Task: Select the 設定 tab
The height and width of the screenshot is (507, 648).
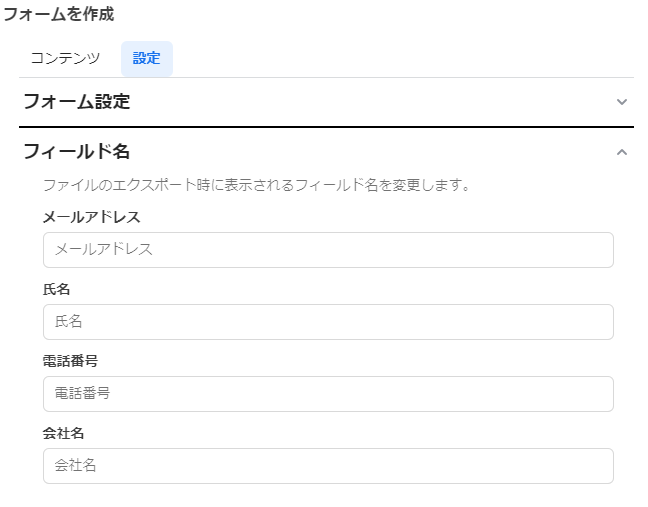Action: [146, 58]
